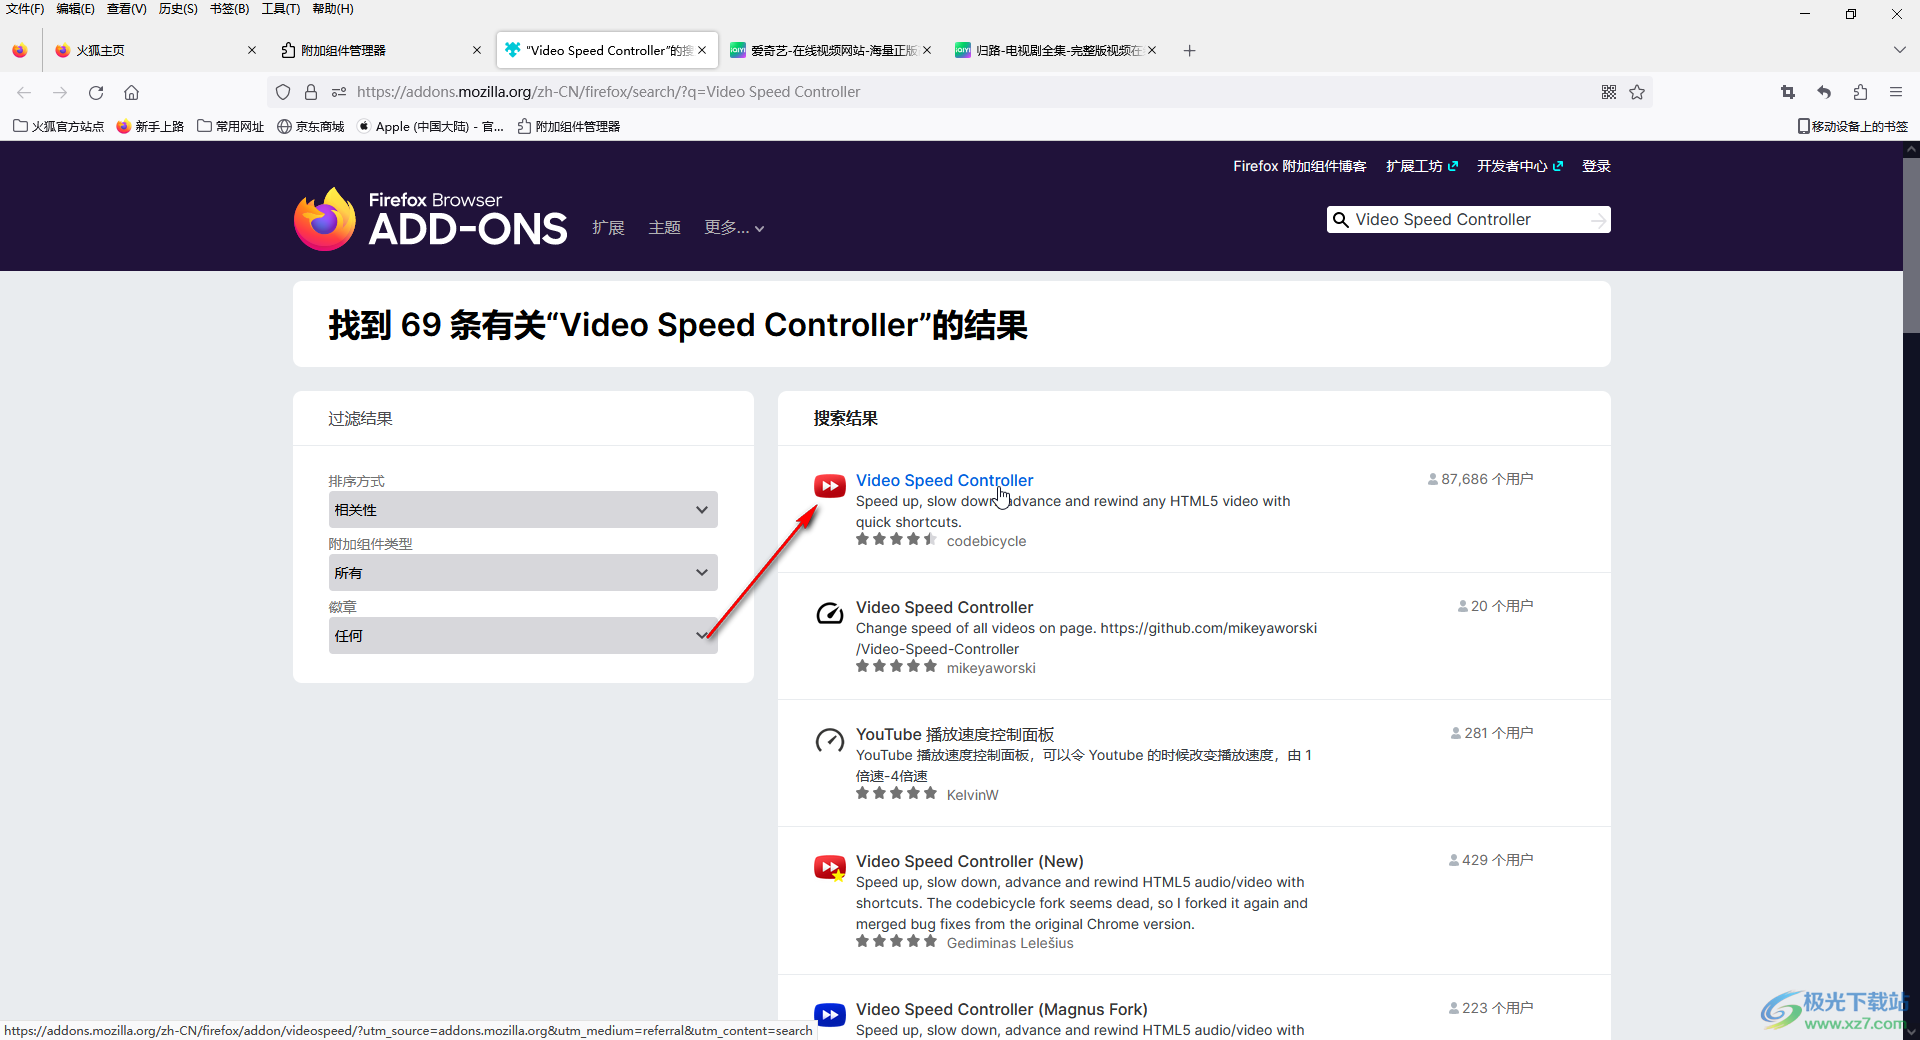Screen dimensions: 1920x1040
Task: Open the 徽章 任何 dropdown
Action: (x=523, y=636)
